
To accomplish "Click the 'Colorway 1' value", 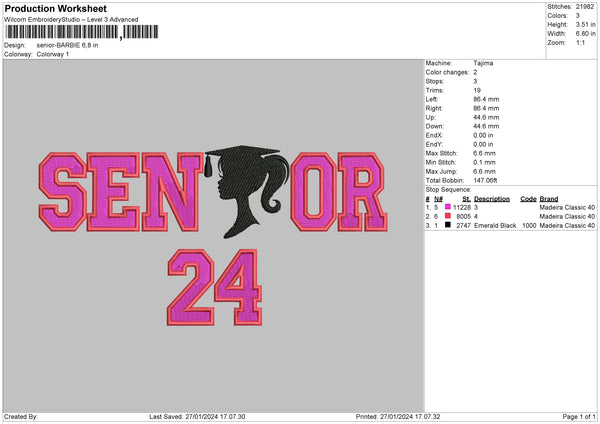I will 53,54.
